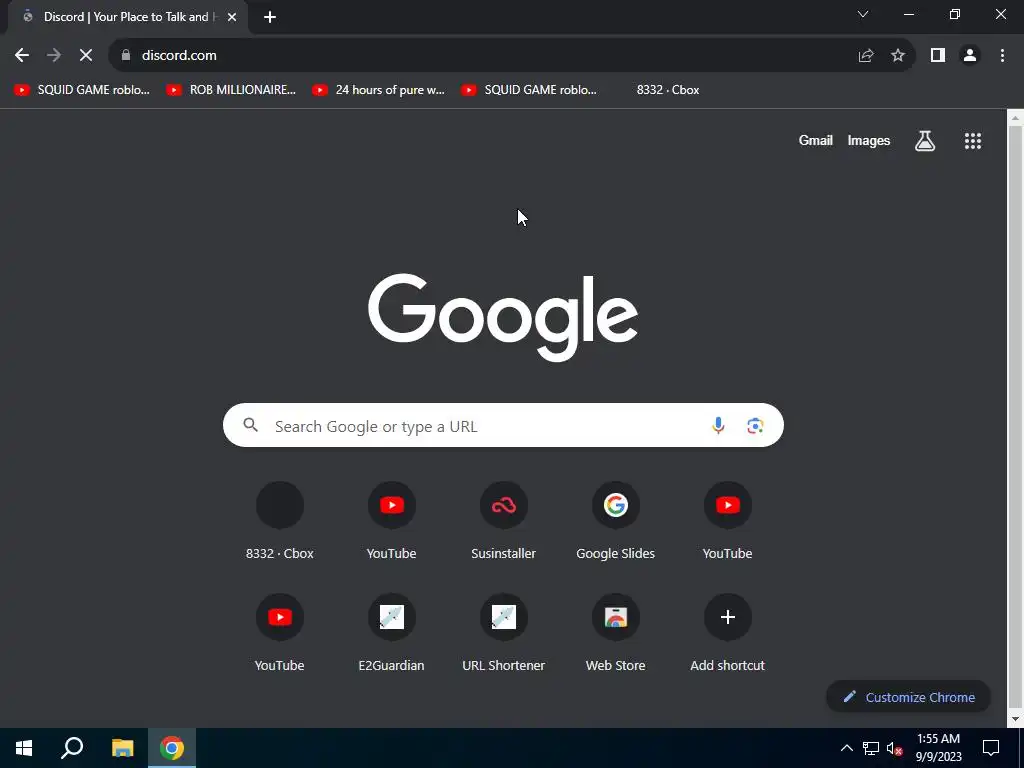Open the Images link
The height and width of the screenshot is (768, 1024).
click(869, 140)
